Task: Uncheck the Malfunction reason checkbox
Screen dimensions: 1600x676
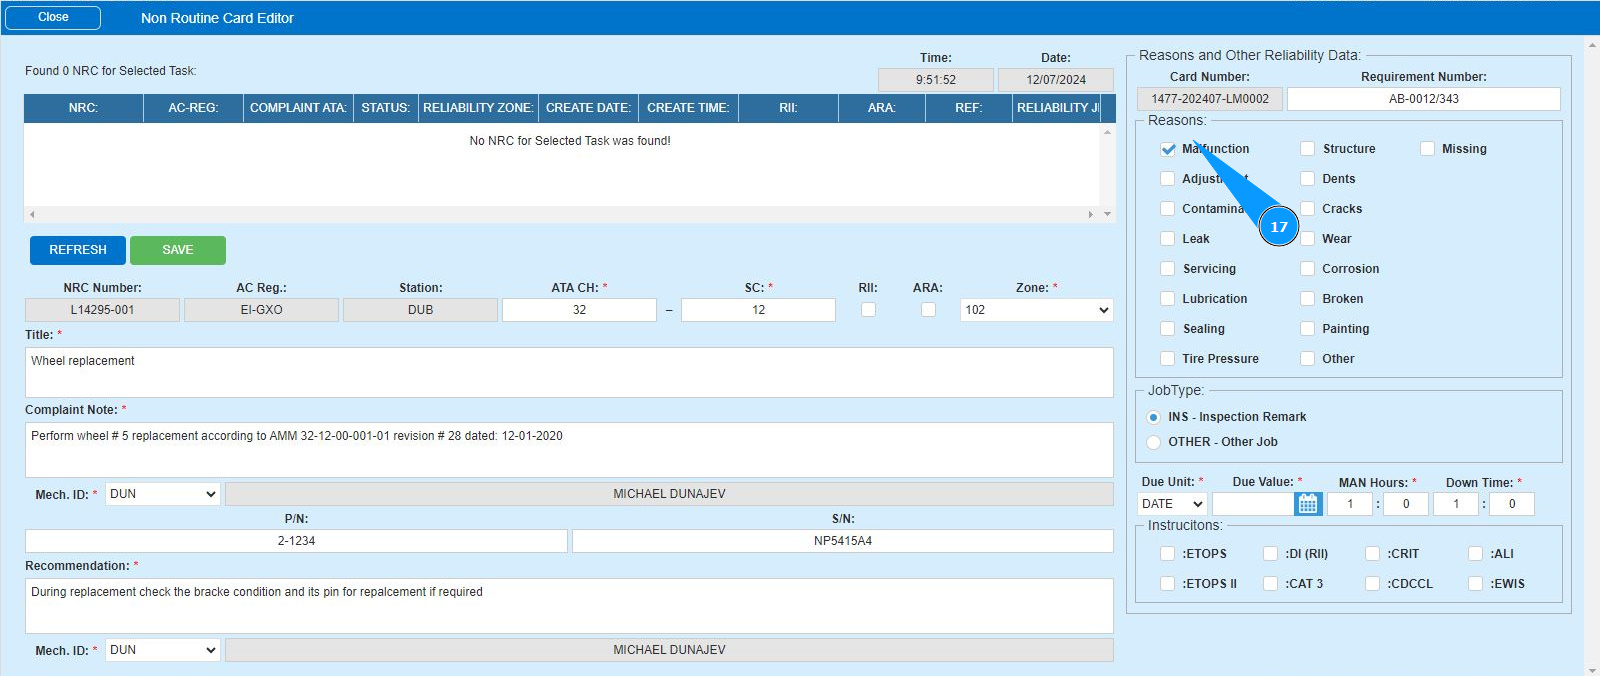Action: (1168, 149)
